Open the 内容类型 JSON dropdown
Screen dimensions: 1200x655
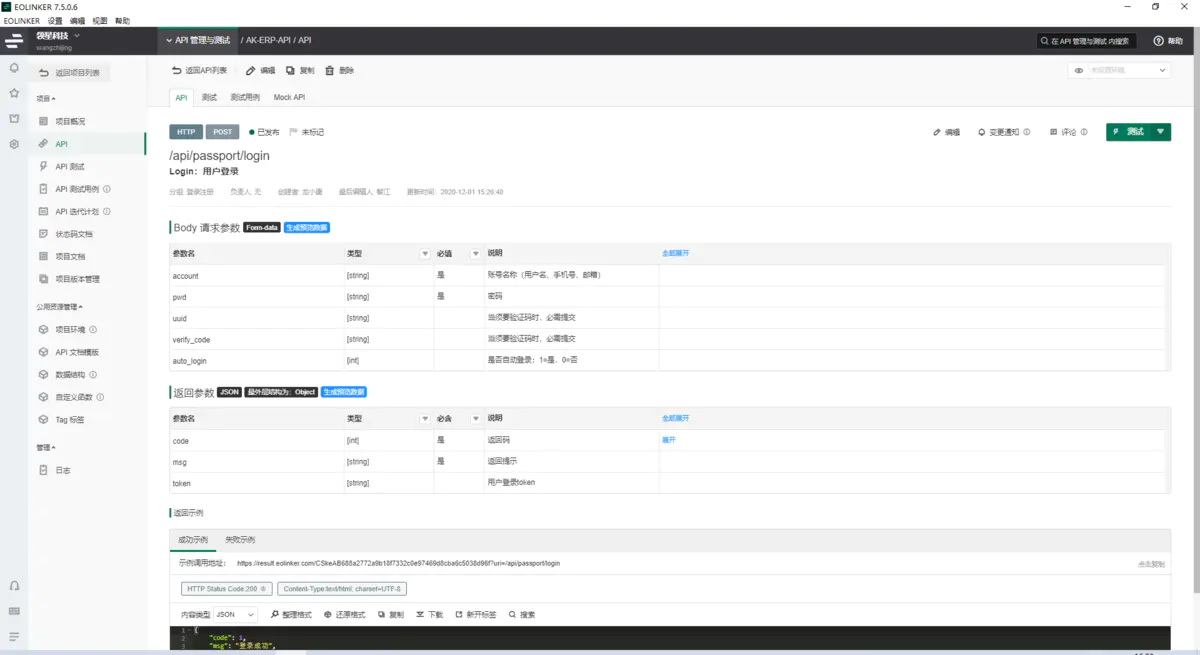tap(235, 614)
